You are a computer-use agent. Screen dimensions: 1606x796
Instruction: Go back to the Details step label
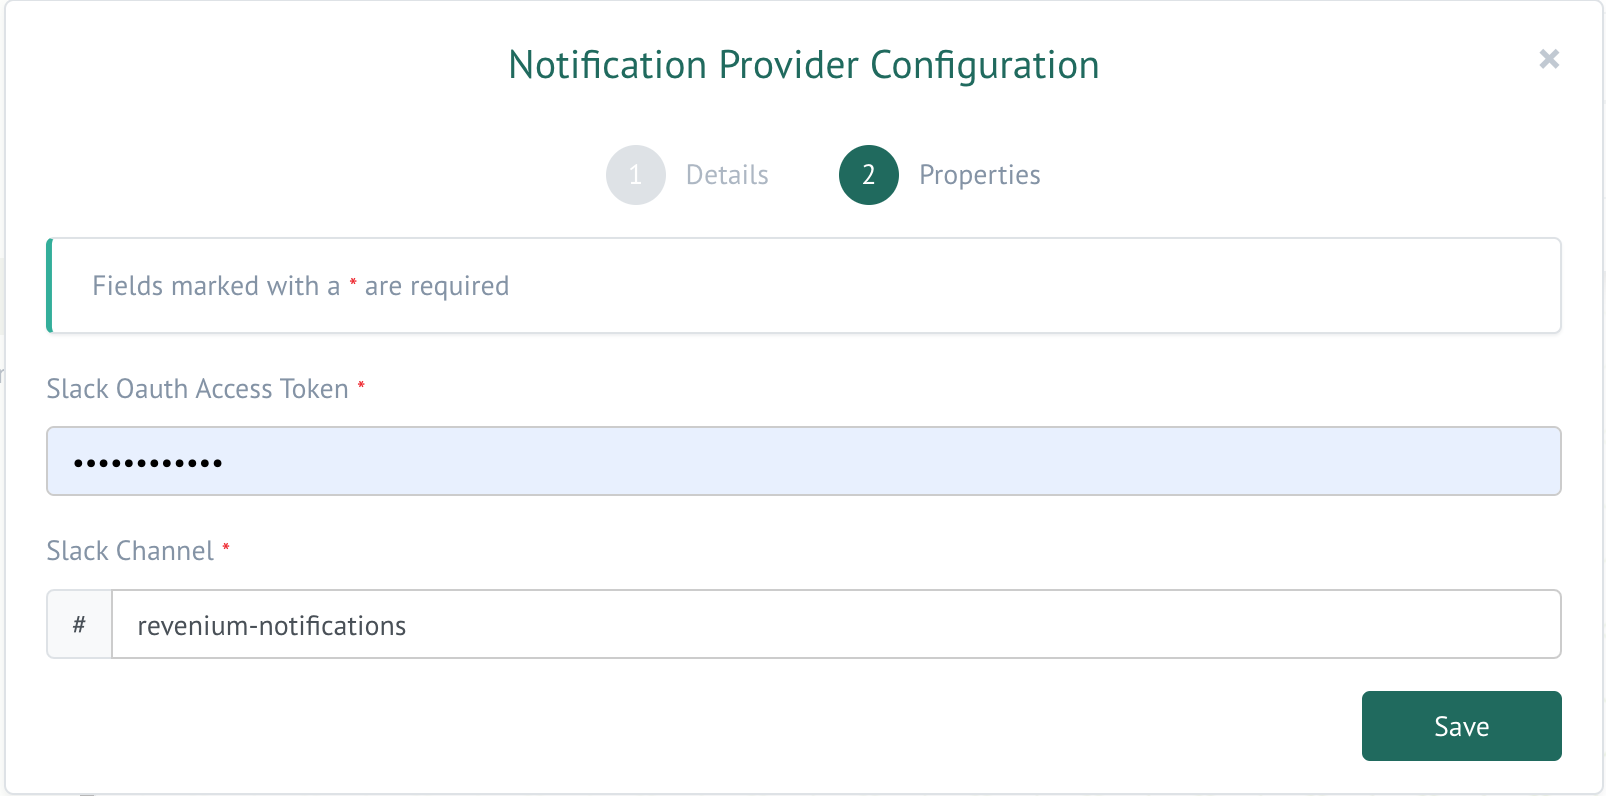tap(727, 175)
